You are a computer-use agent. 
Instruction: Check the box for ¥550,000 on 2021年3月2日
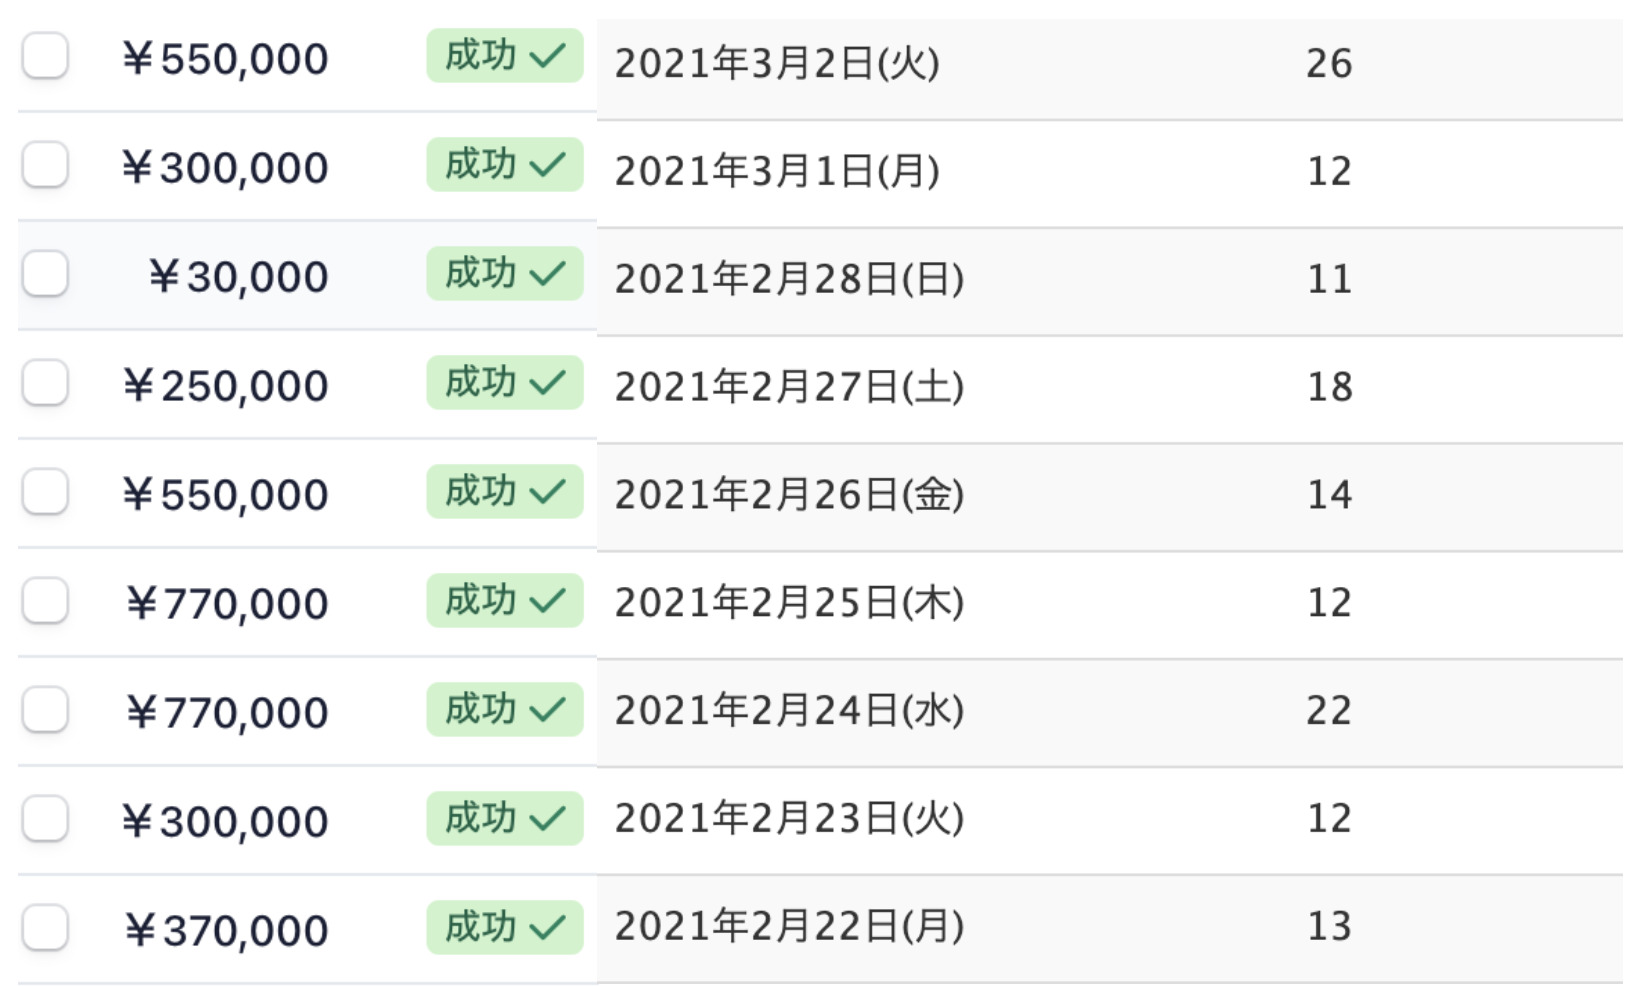(46, 56)
